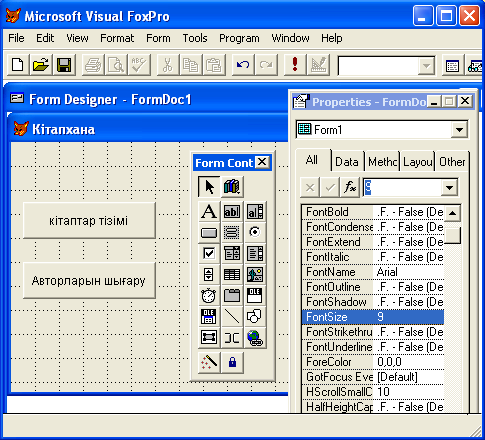Select the Text Box tool (abl)
Image resolution: width=485 pixels, height=440 pixels.
tap(232, 211)
